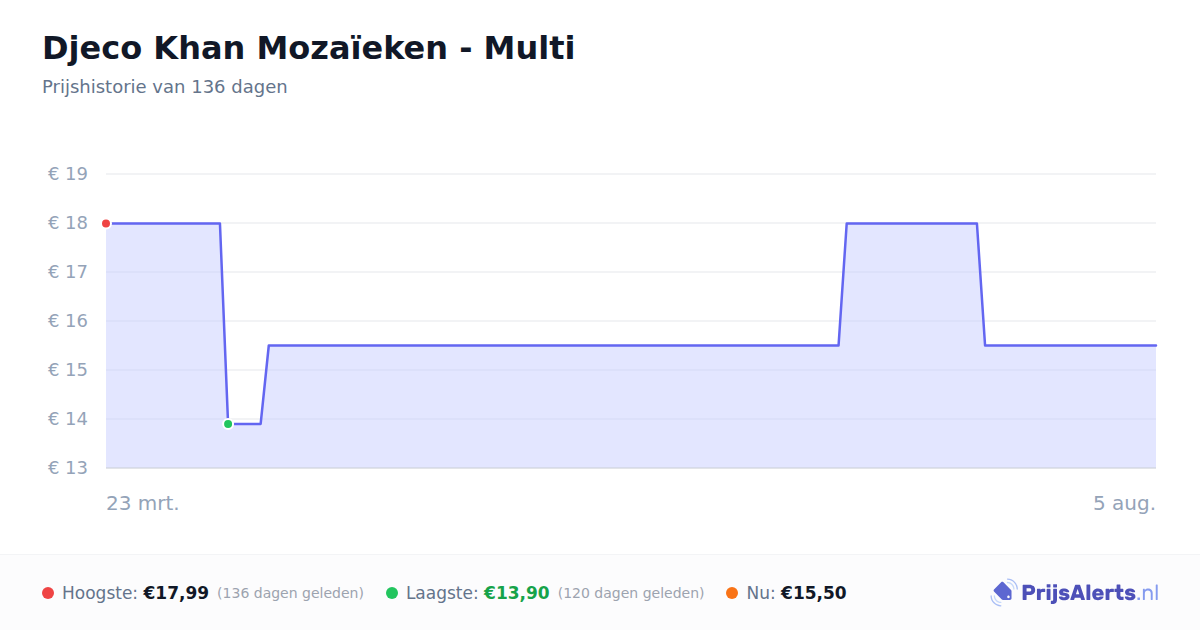1200x630 pixels.
Task: Click the 23 mrt. start date label
Action: (x=143, y=503)
